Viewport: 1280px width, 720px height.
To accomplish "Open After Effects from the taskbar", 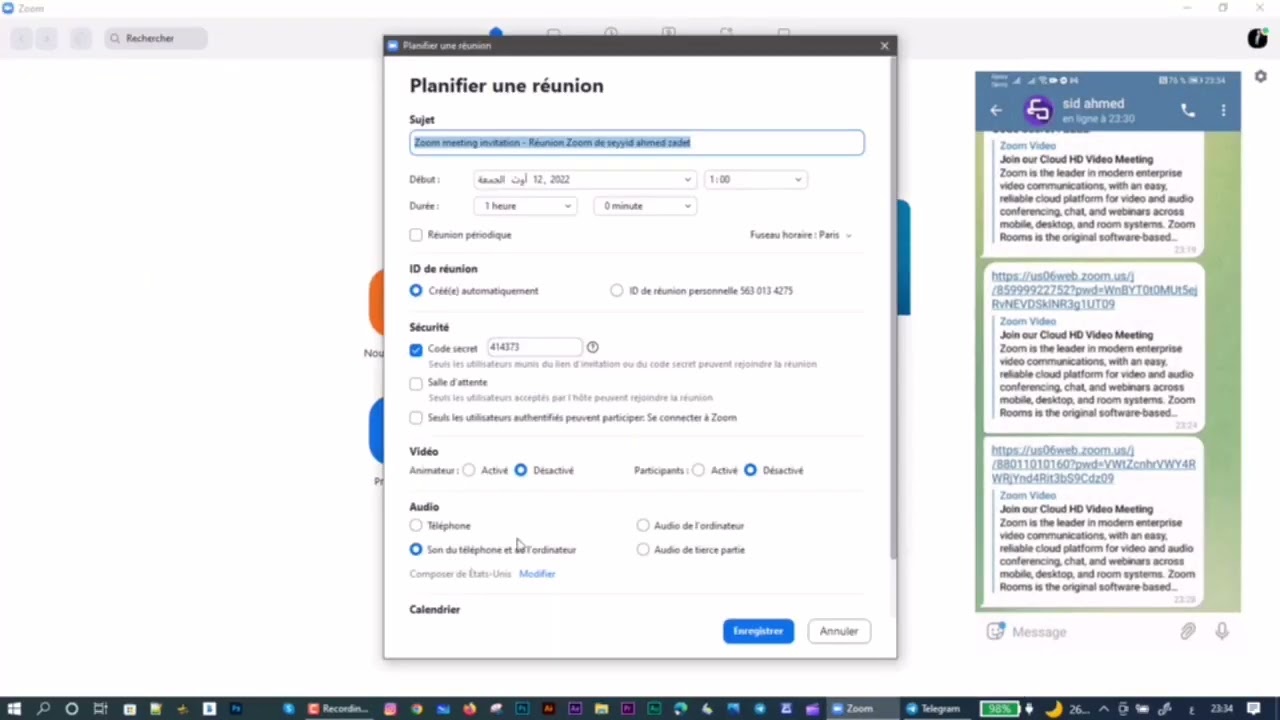I will coord(575,709).
